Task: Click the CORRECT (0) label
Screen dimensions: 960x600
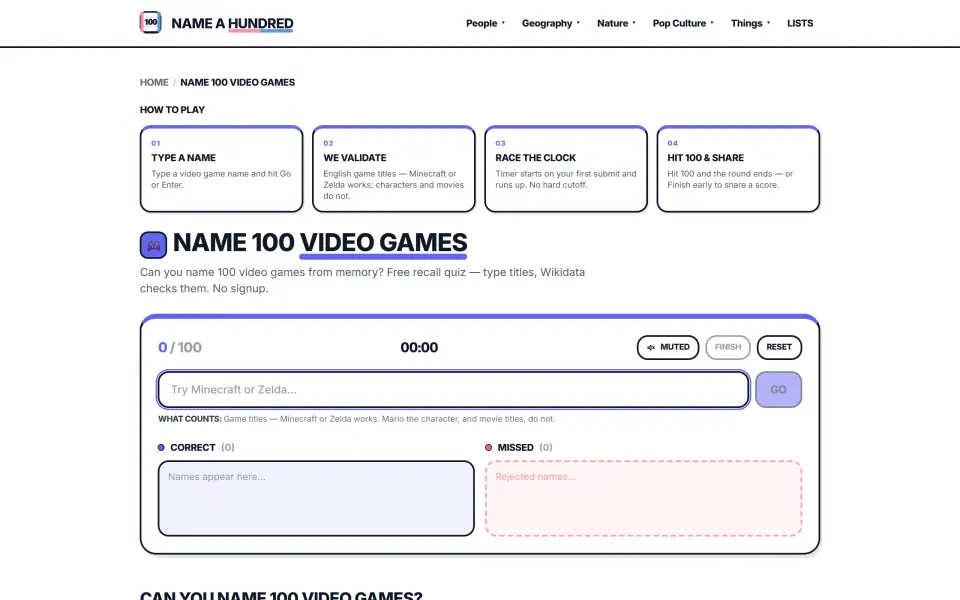Action: pos(197,448)
